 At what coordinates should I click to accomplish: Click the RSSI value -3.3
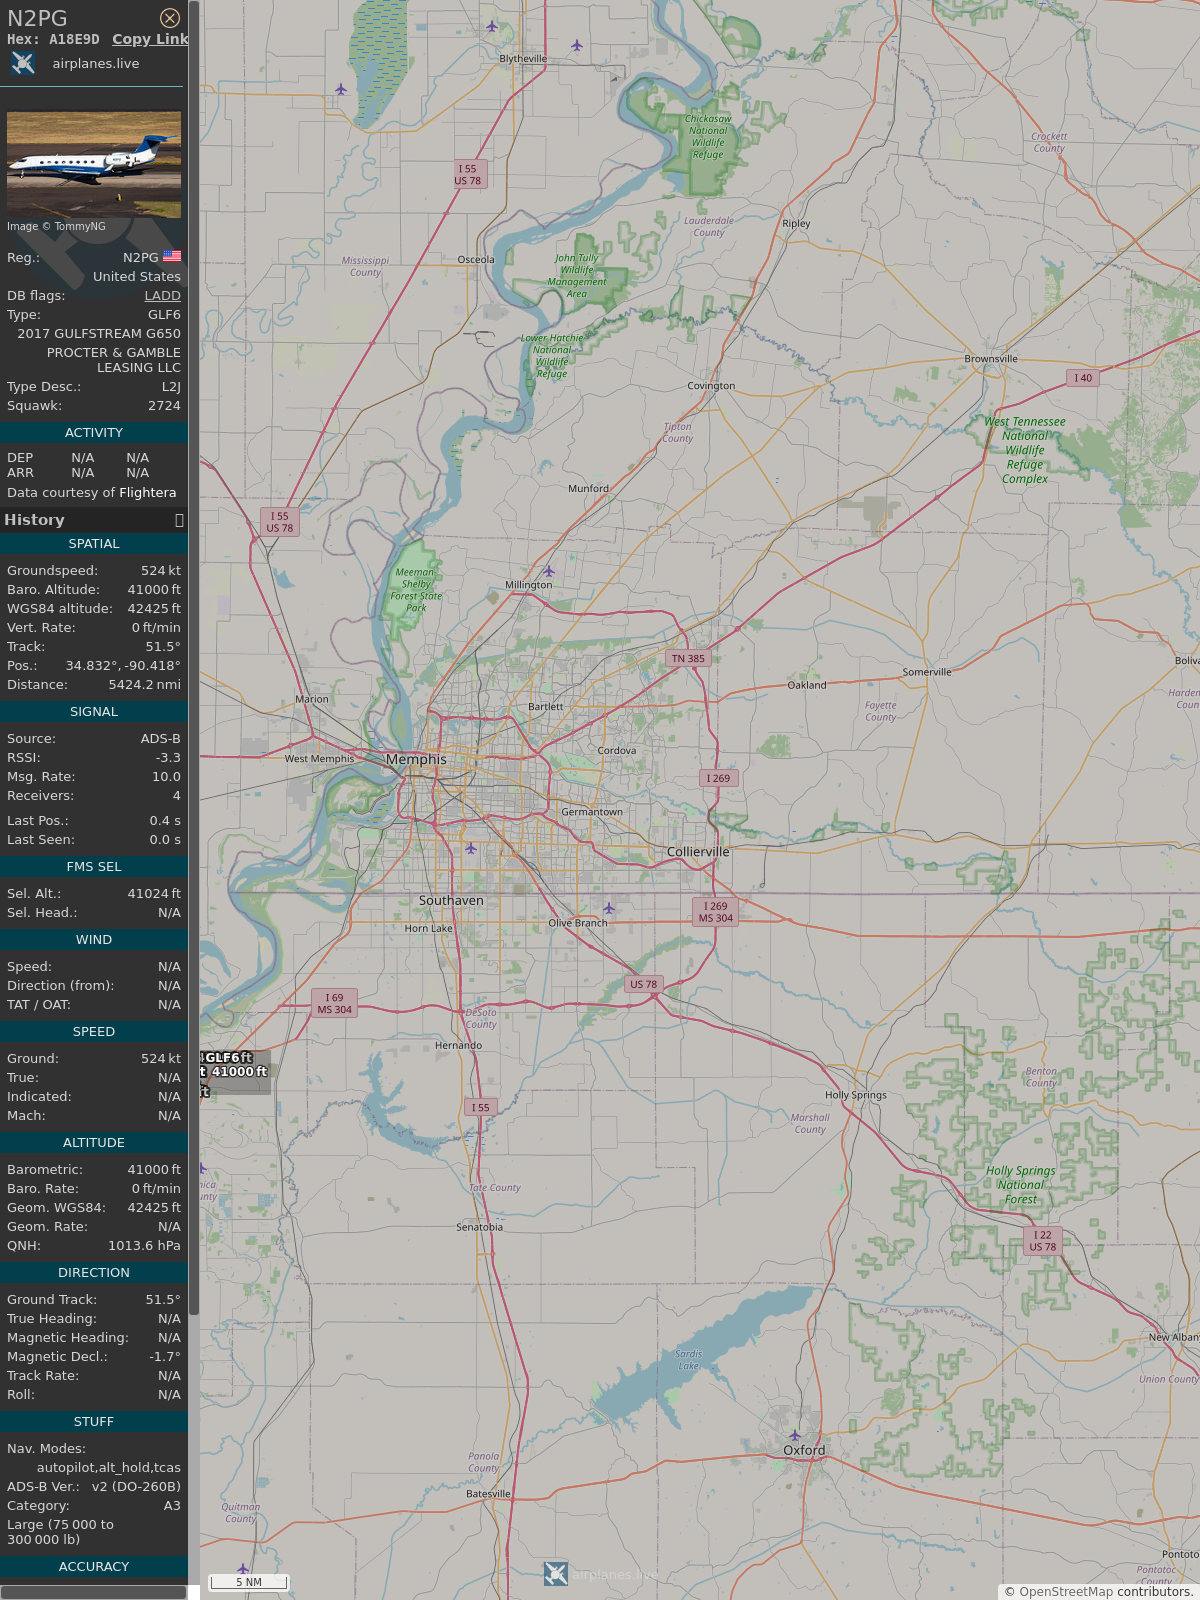point(168,758)
